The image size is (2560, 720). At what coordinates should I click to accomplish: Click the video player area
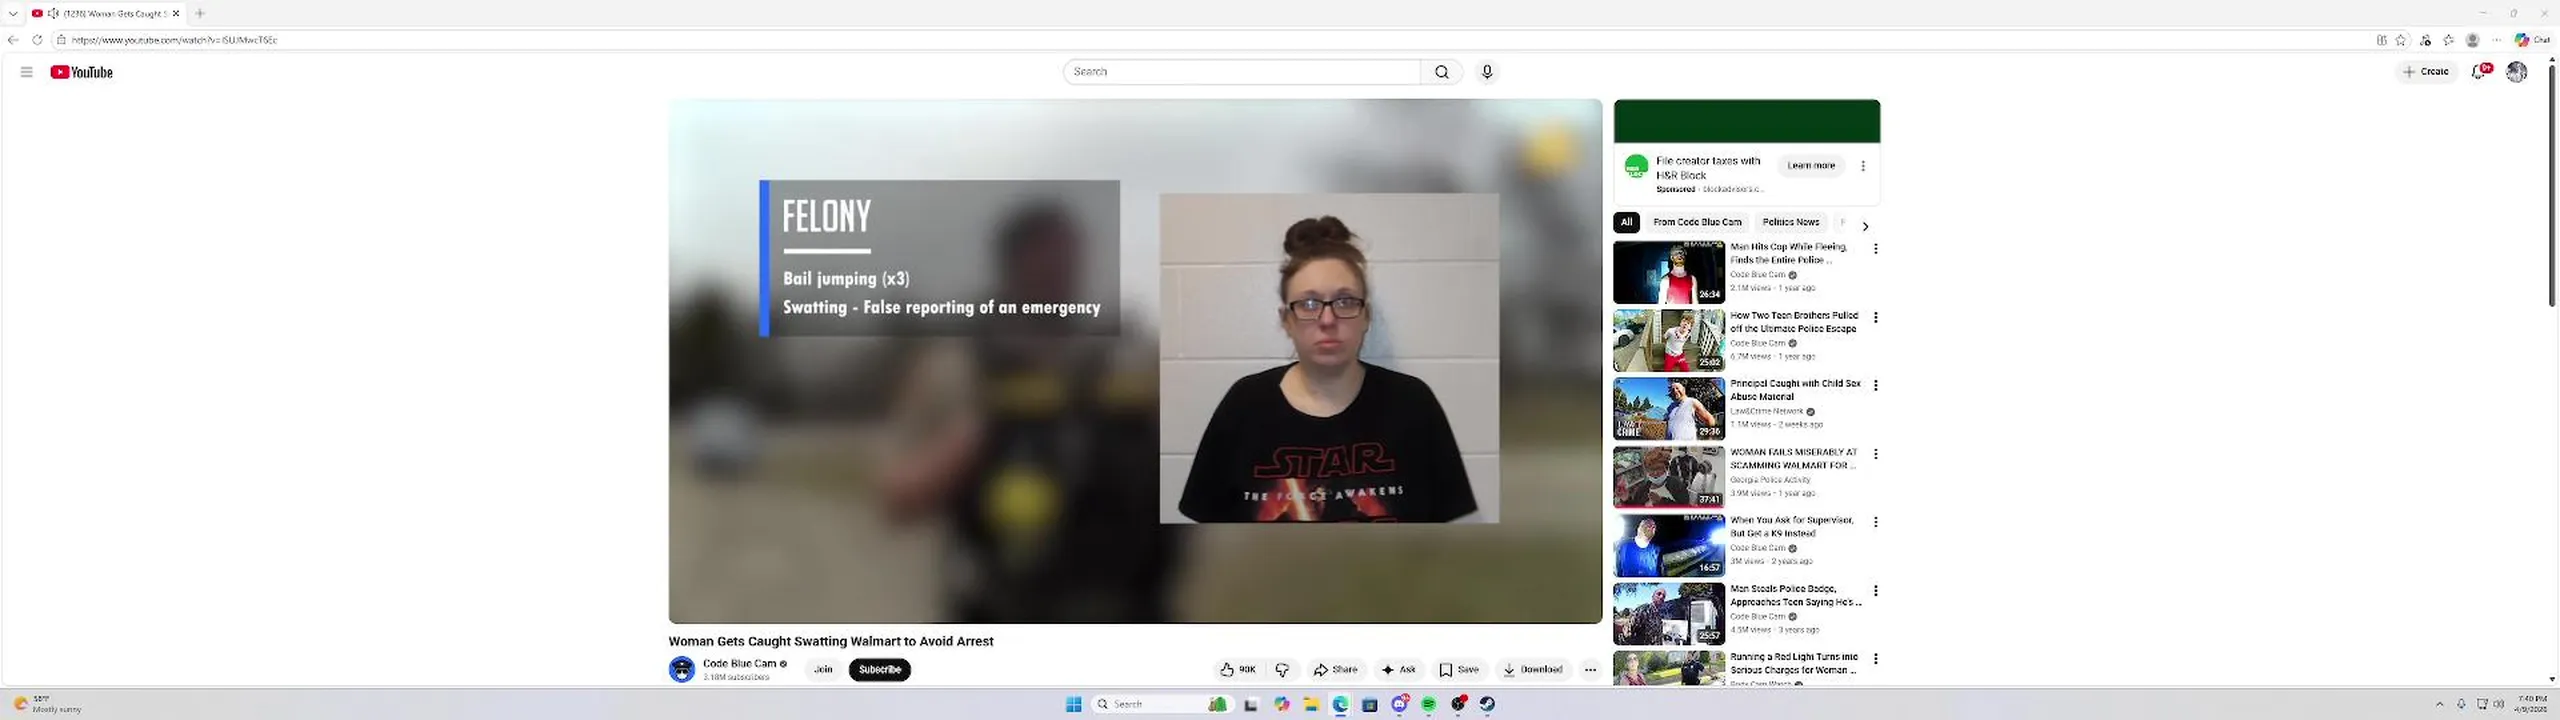point(1135,361)
